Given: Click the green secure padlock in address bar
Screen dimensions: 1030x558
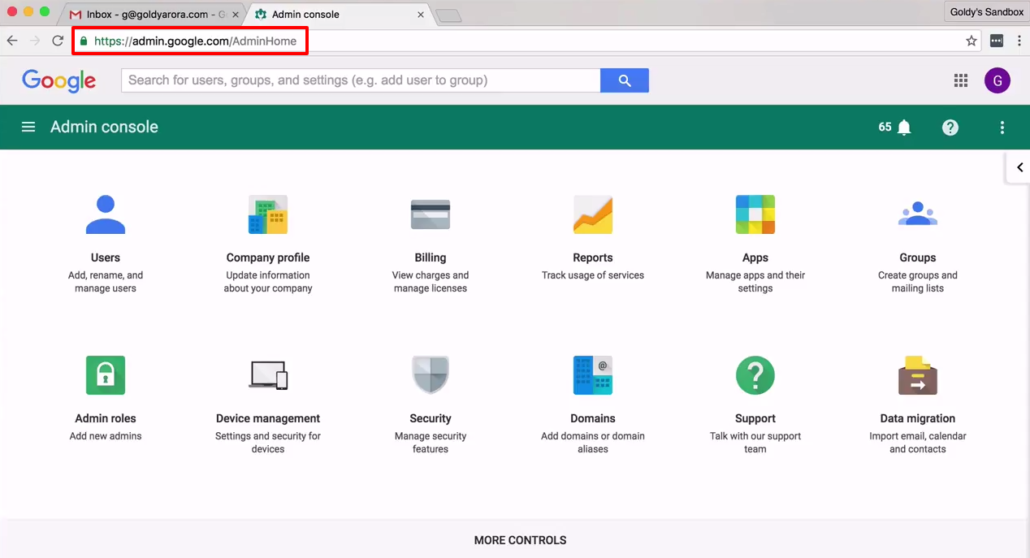Looking at the screenshot, I should (83, 41).
